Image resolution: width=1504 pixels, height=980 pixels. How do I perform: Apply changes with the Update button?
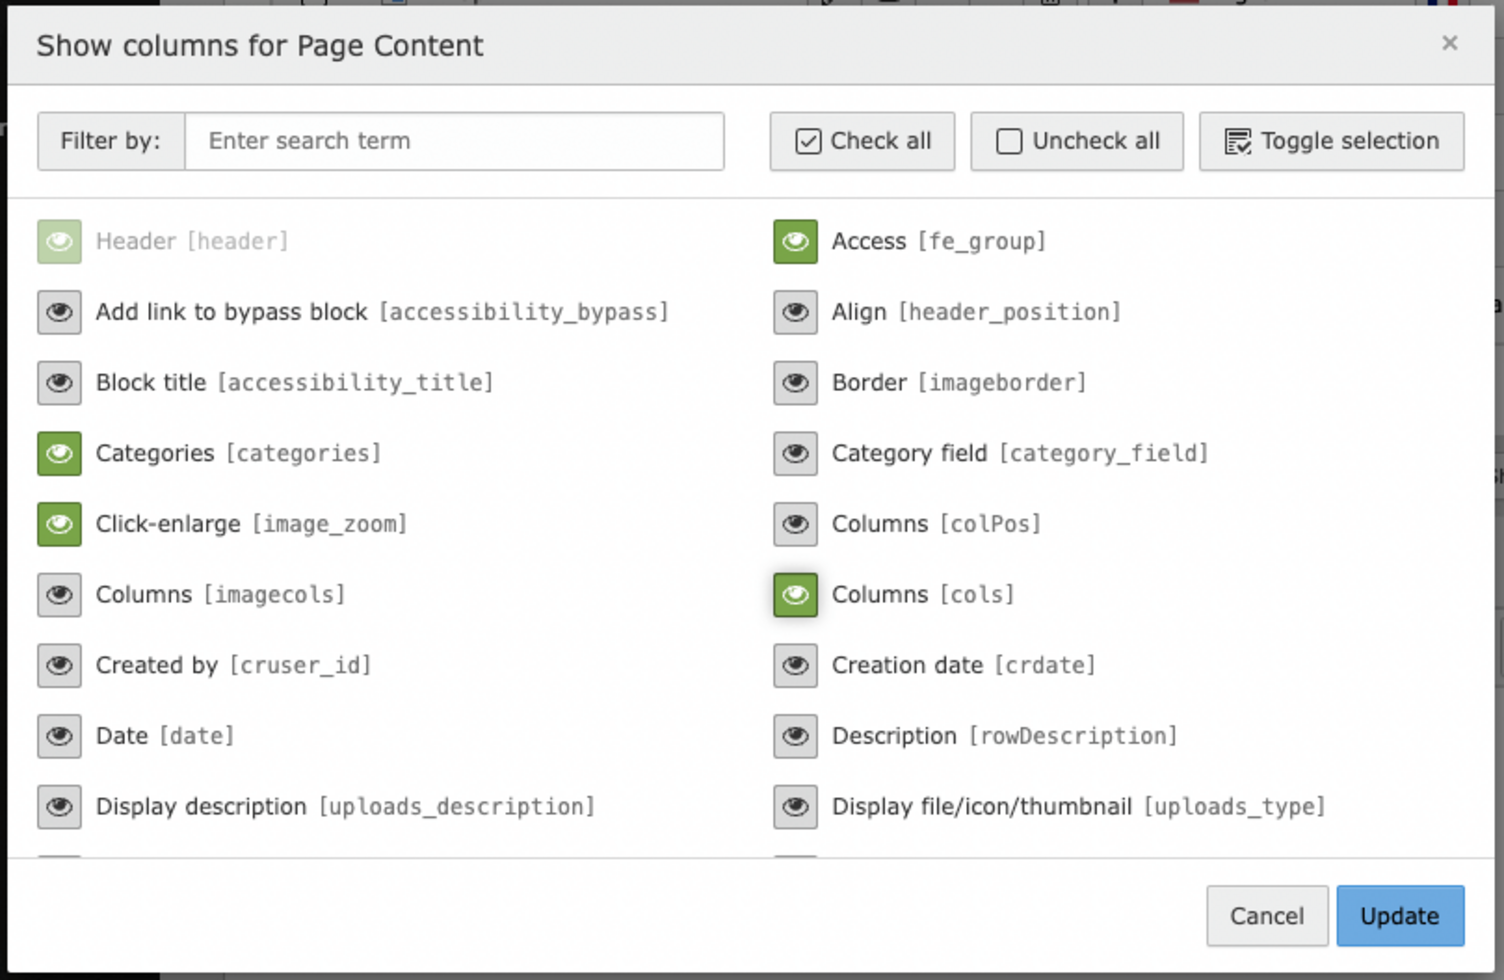click(1399, 915)
